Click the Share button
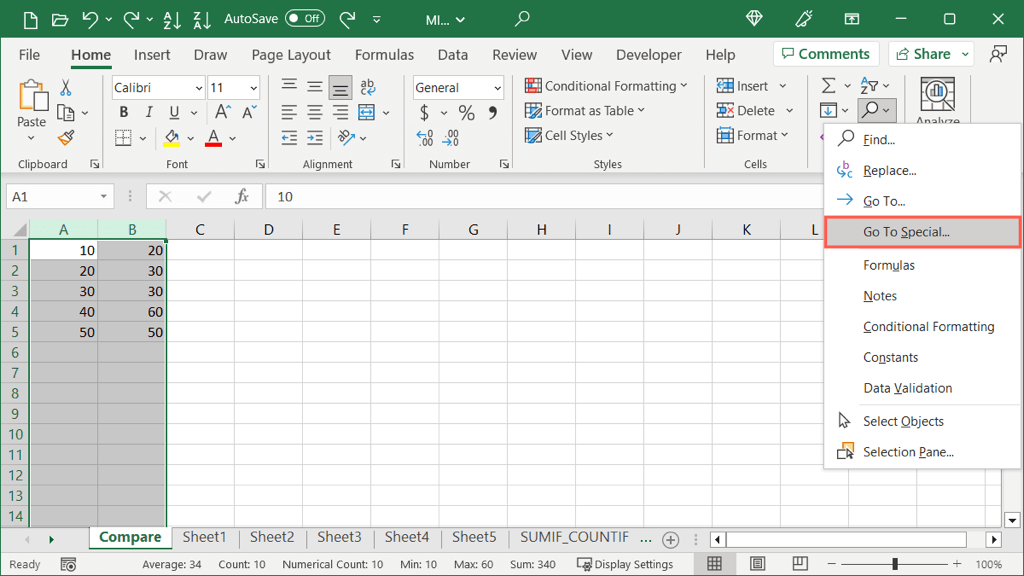Viewport: 1024px width, 576px height. pyautogui.click(x=931, y=54)
